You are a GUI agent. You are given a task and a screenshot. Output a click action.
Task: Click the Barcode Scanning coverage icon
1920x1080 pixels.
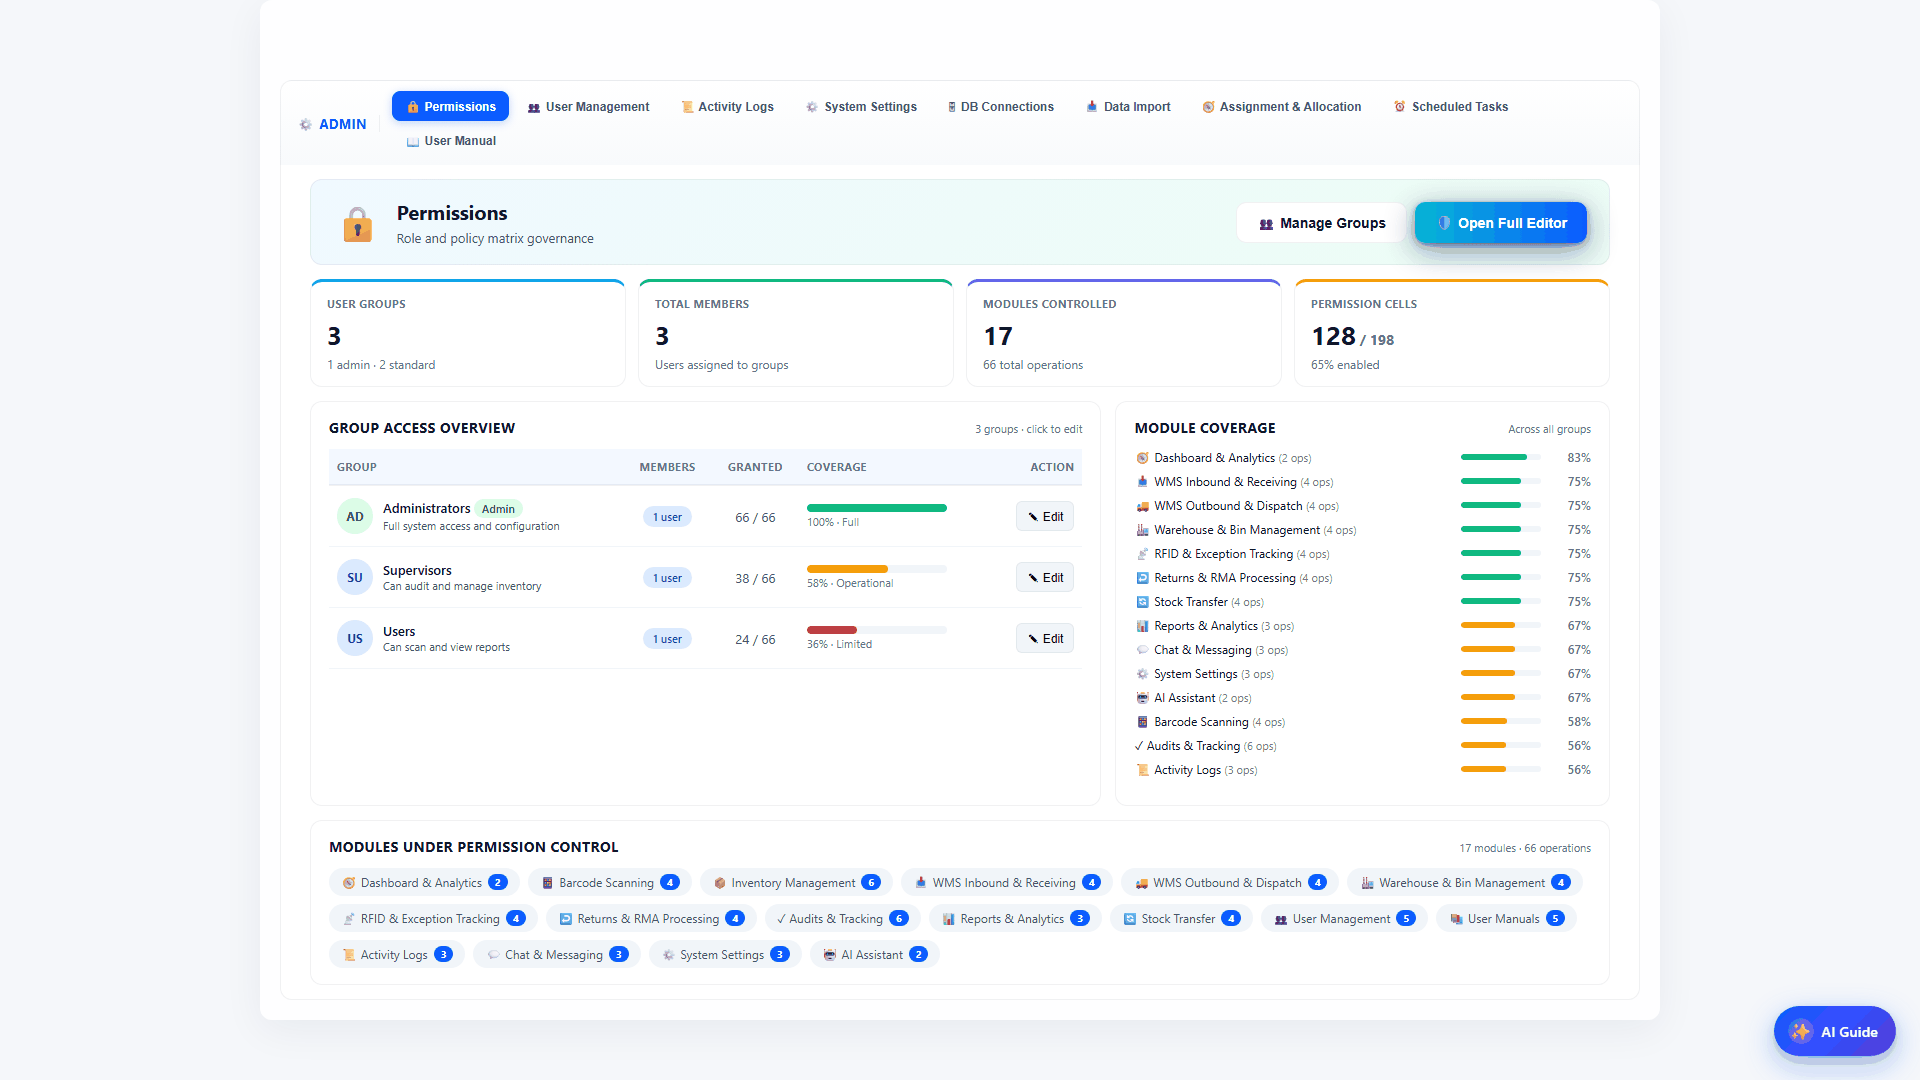click(1142, 722)
